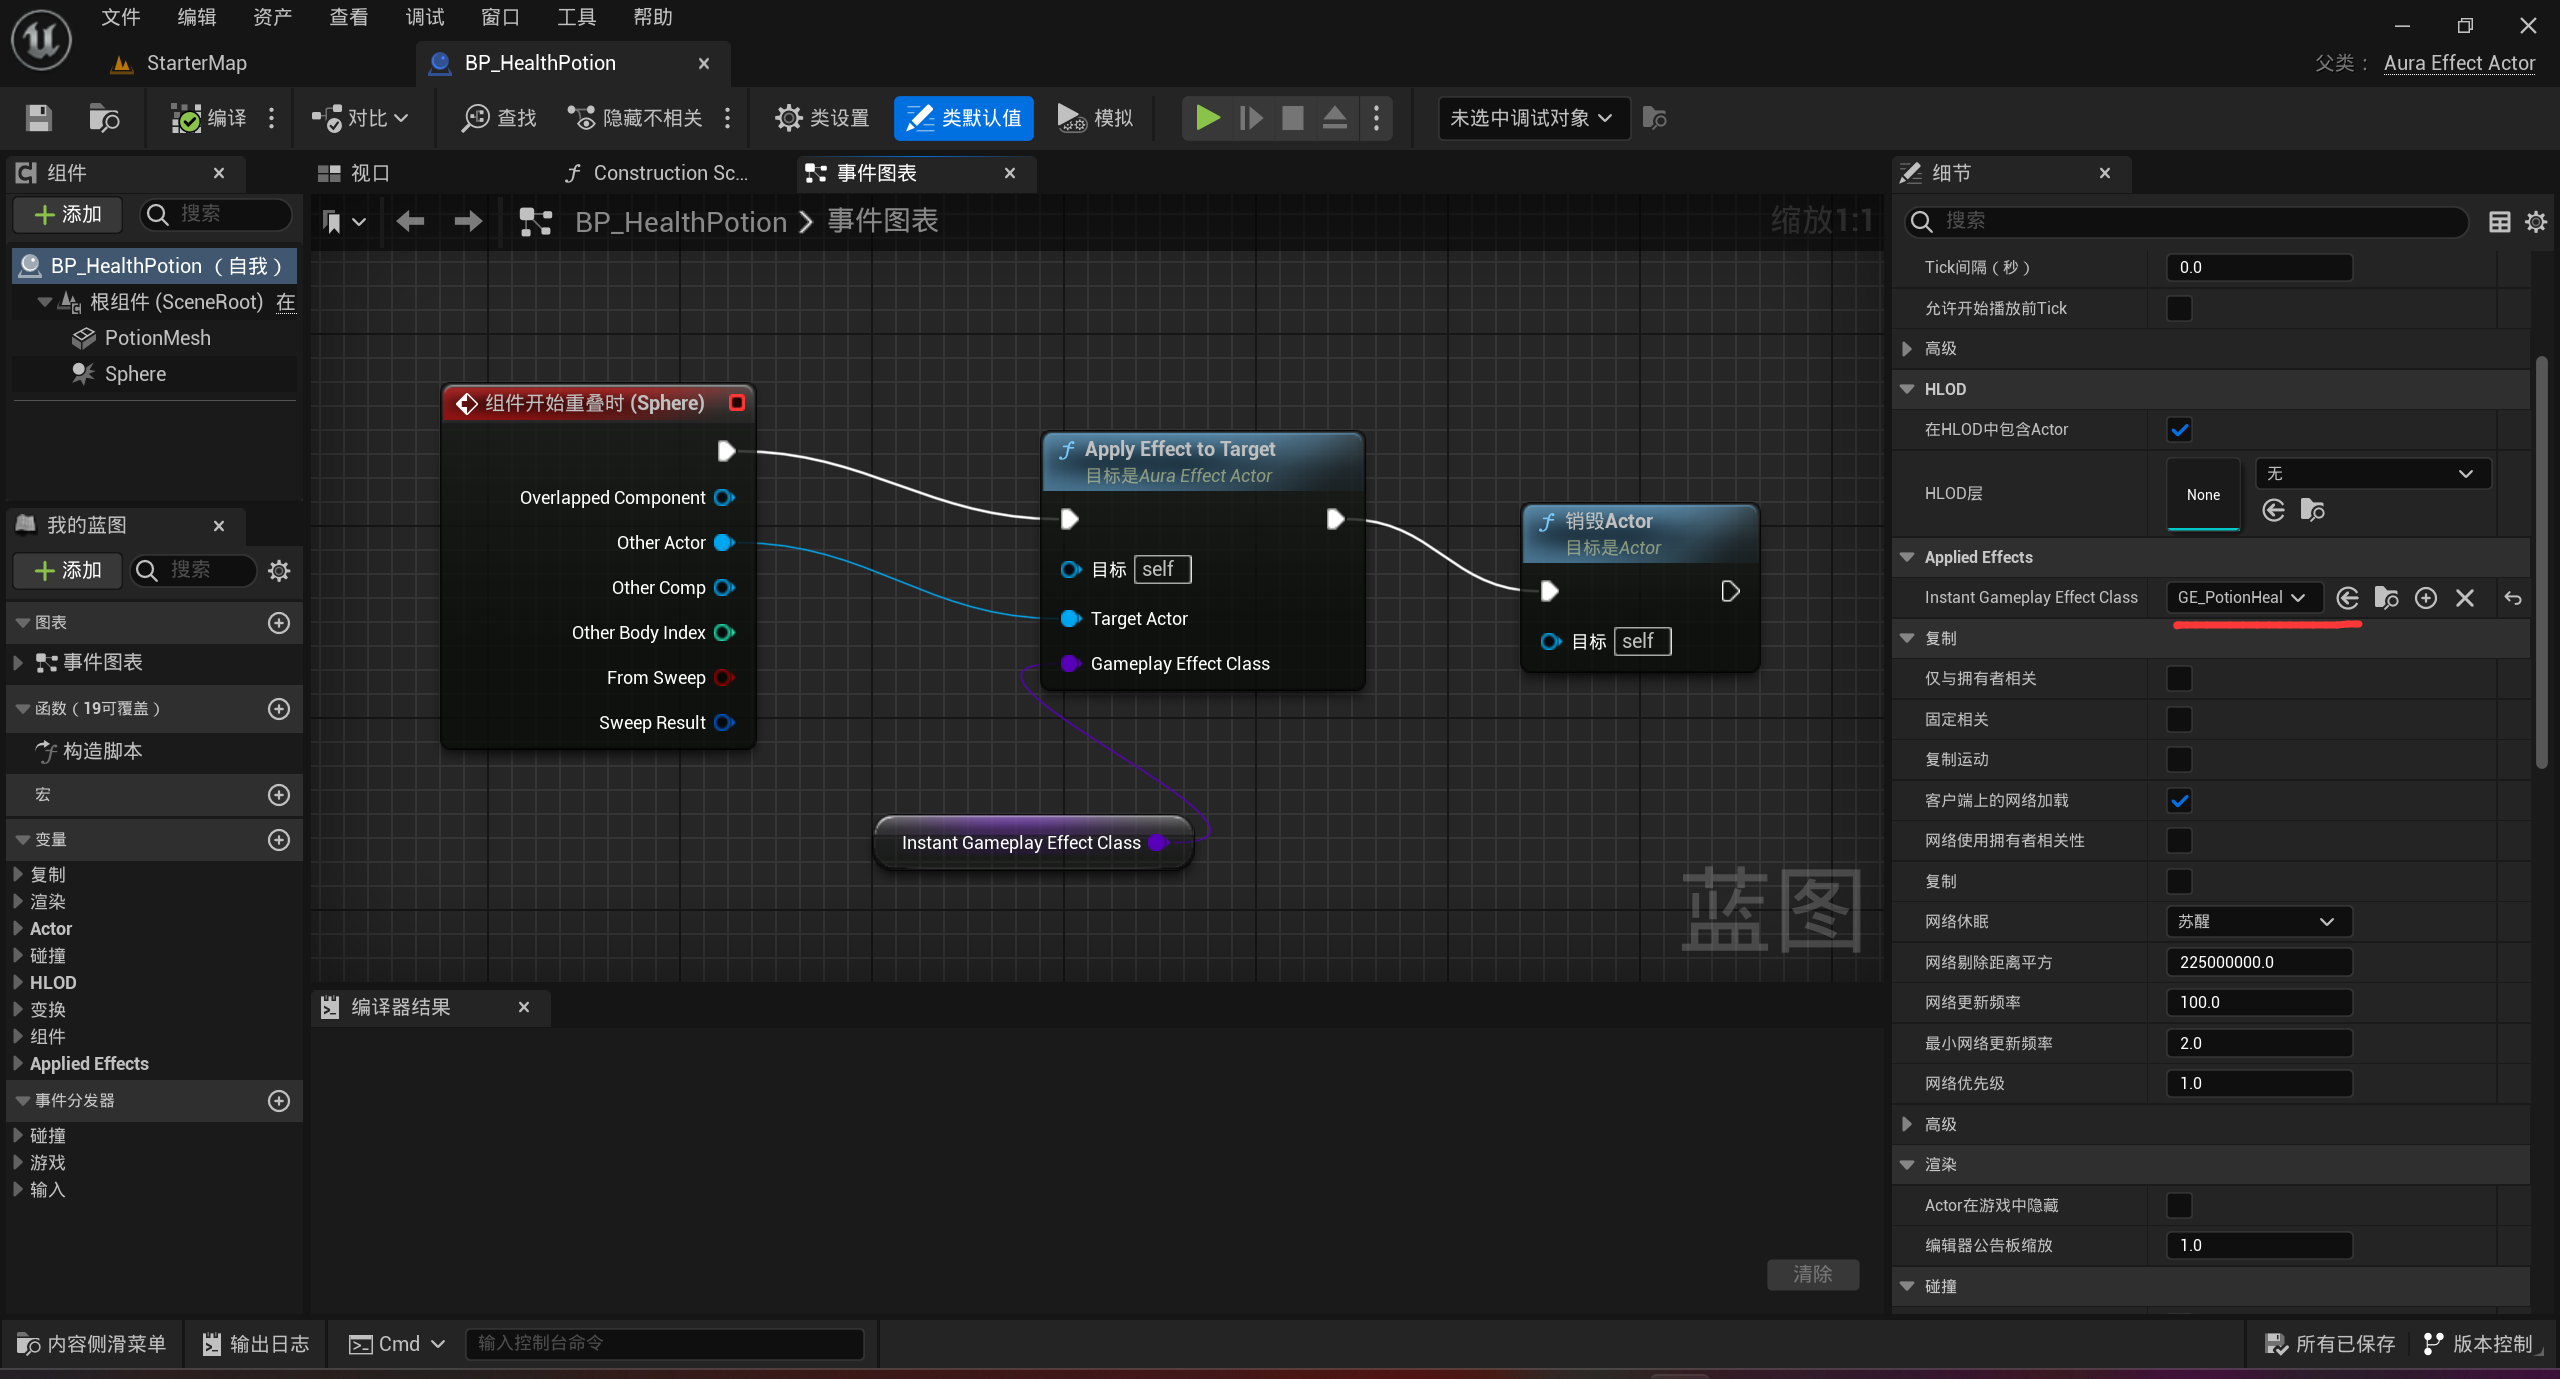Screen dimensions: 2560x1379
Task: Open parent class Aura Effect Actor link
Action: (2459, 63)
